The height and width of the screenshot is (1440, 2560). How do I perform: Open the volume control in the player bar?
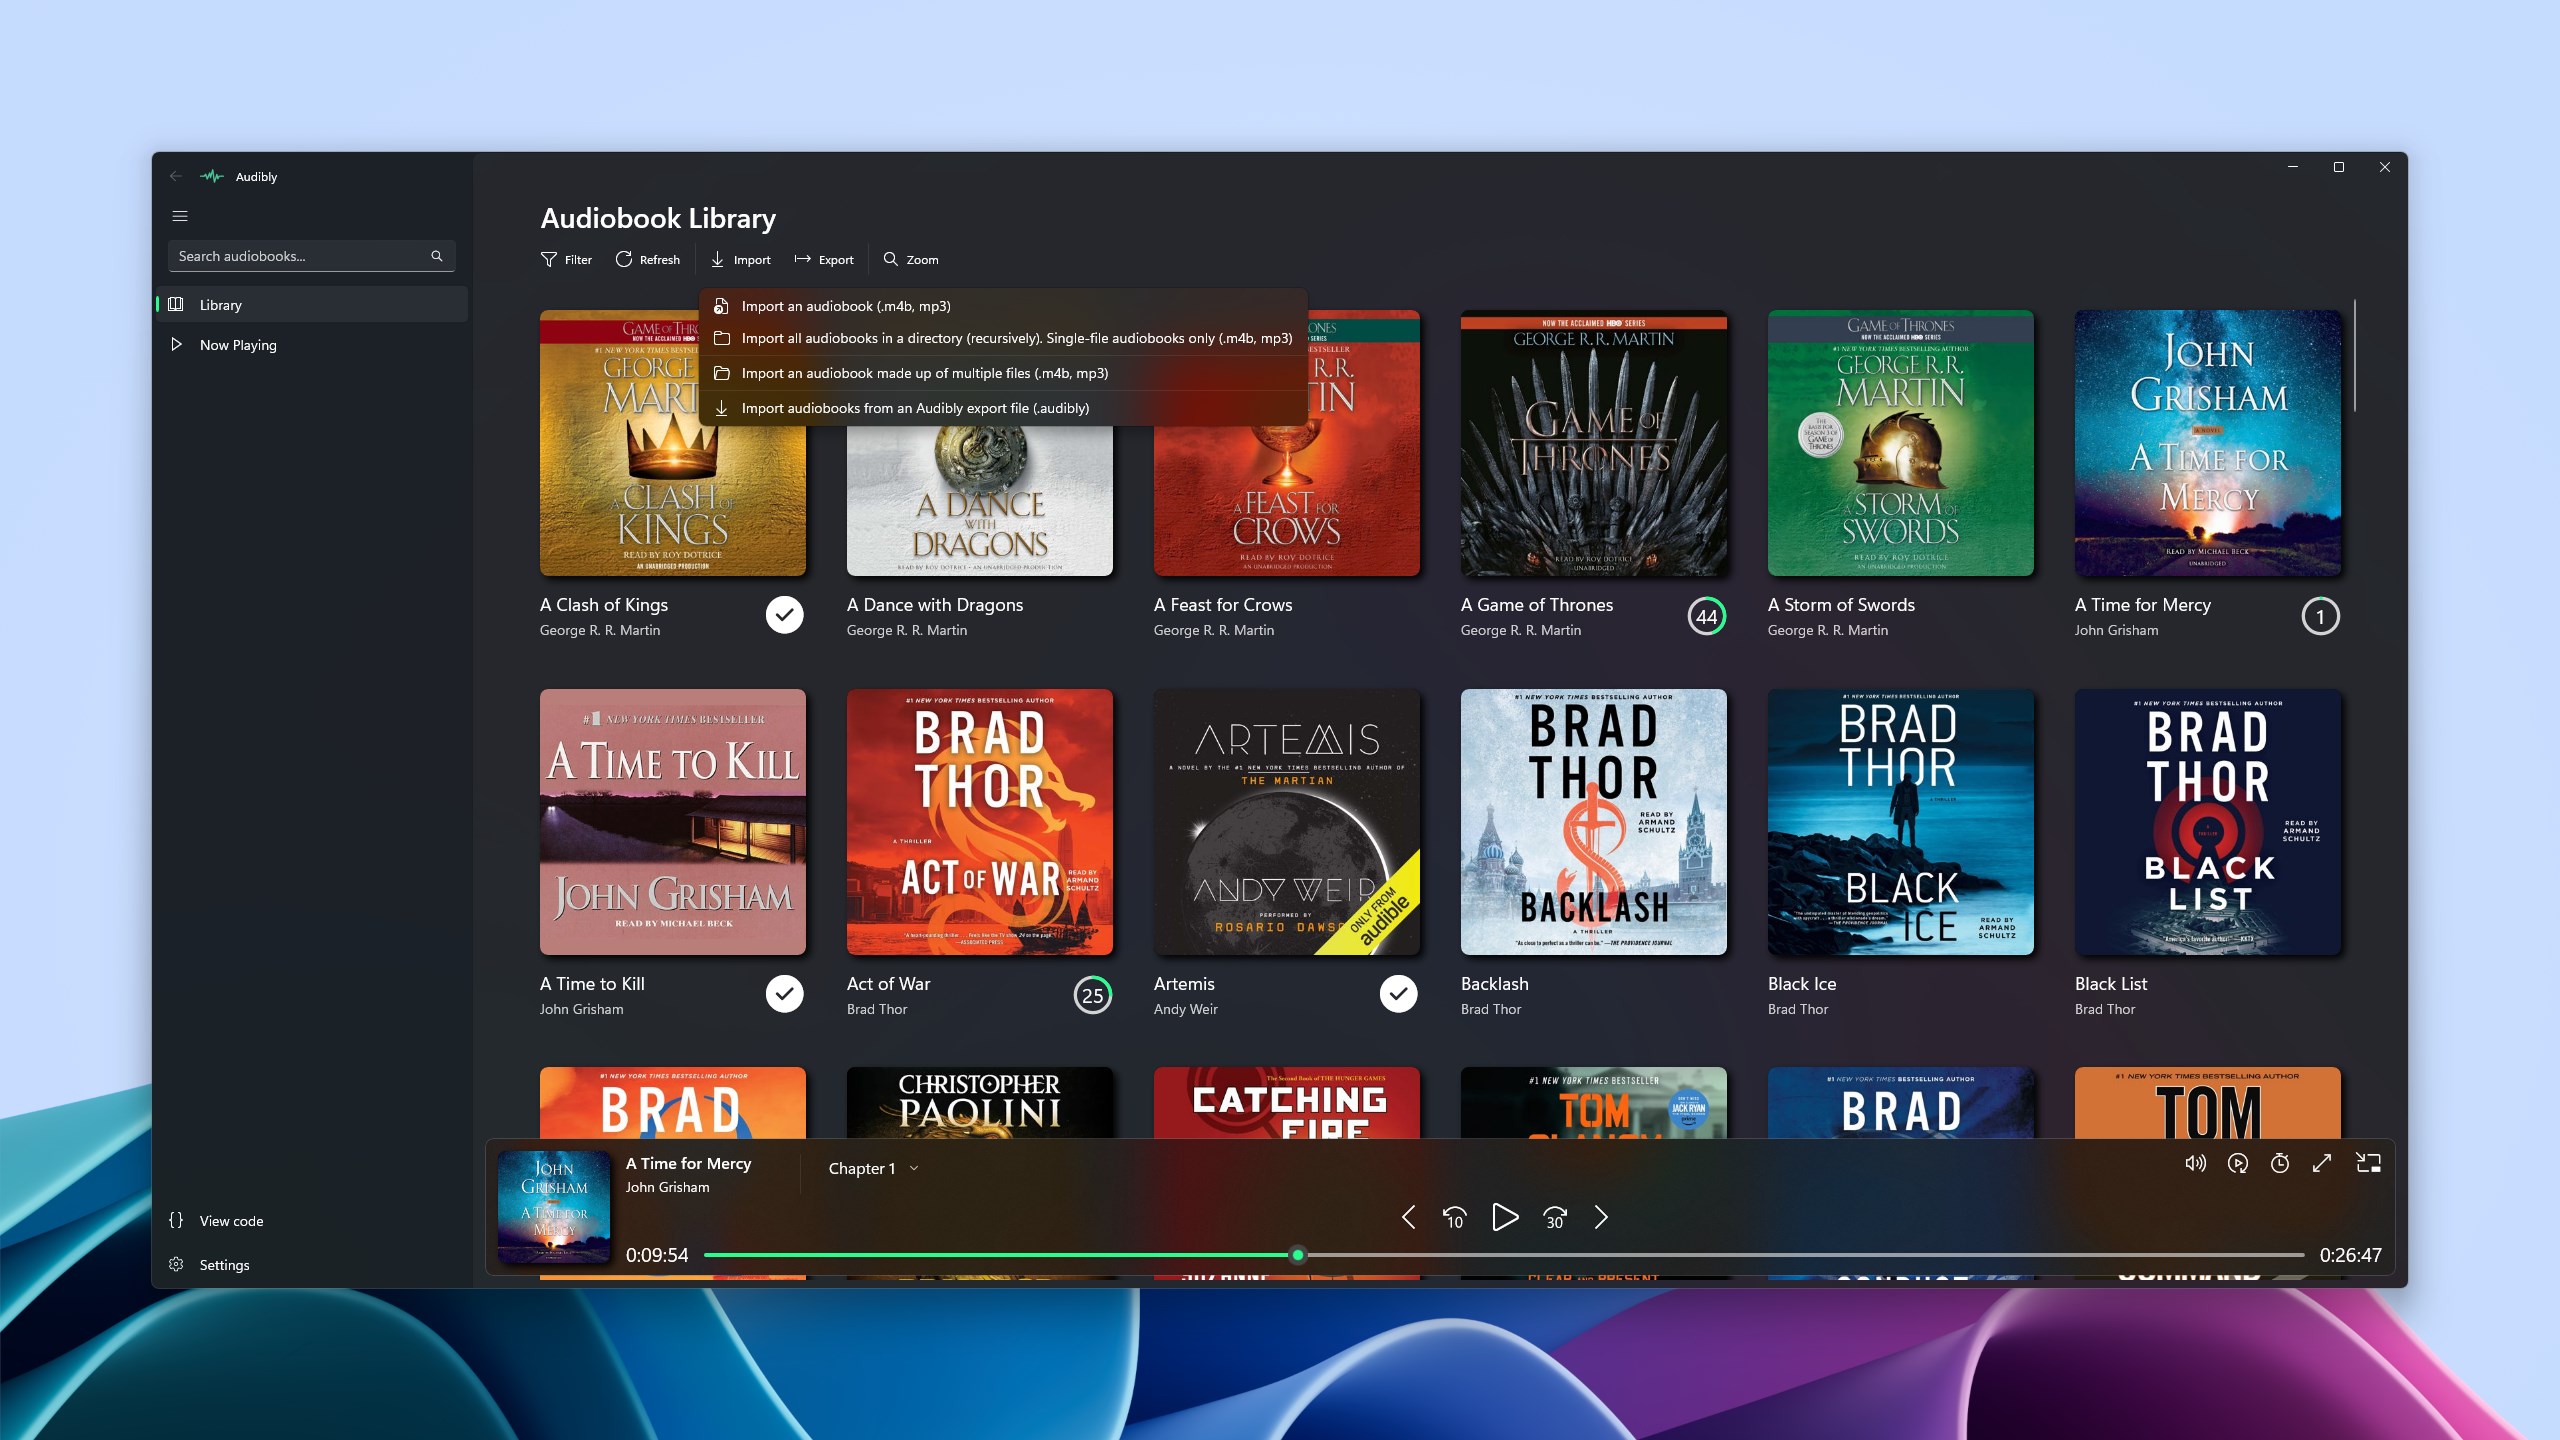tap(2195, 1163)
